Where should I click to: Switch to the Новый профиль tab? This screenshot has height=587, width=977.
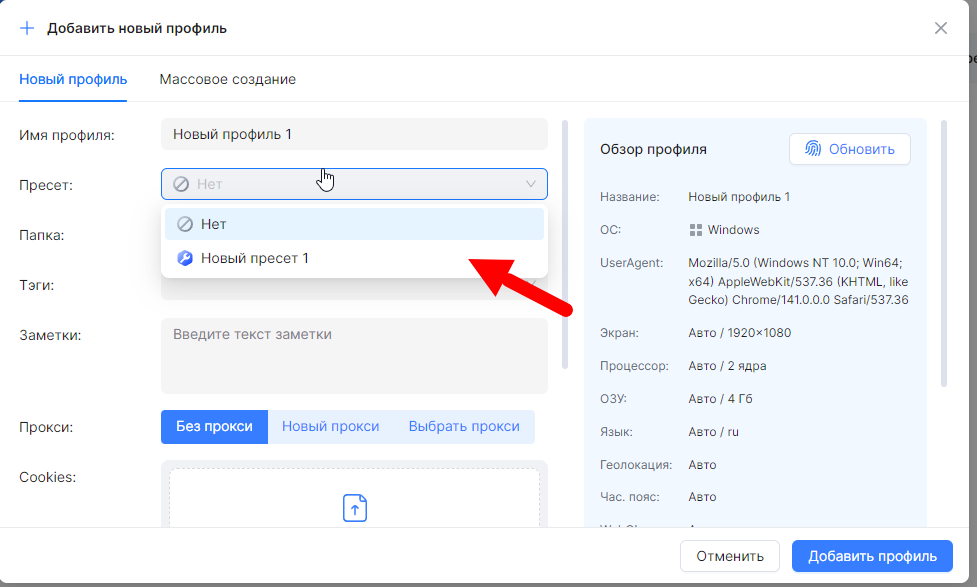pos(73,79)
